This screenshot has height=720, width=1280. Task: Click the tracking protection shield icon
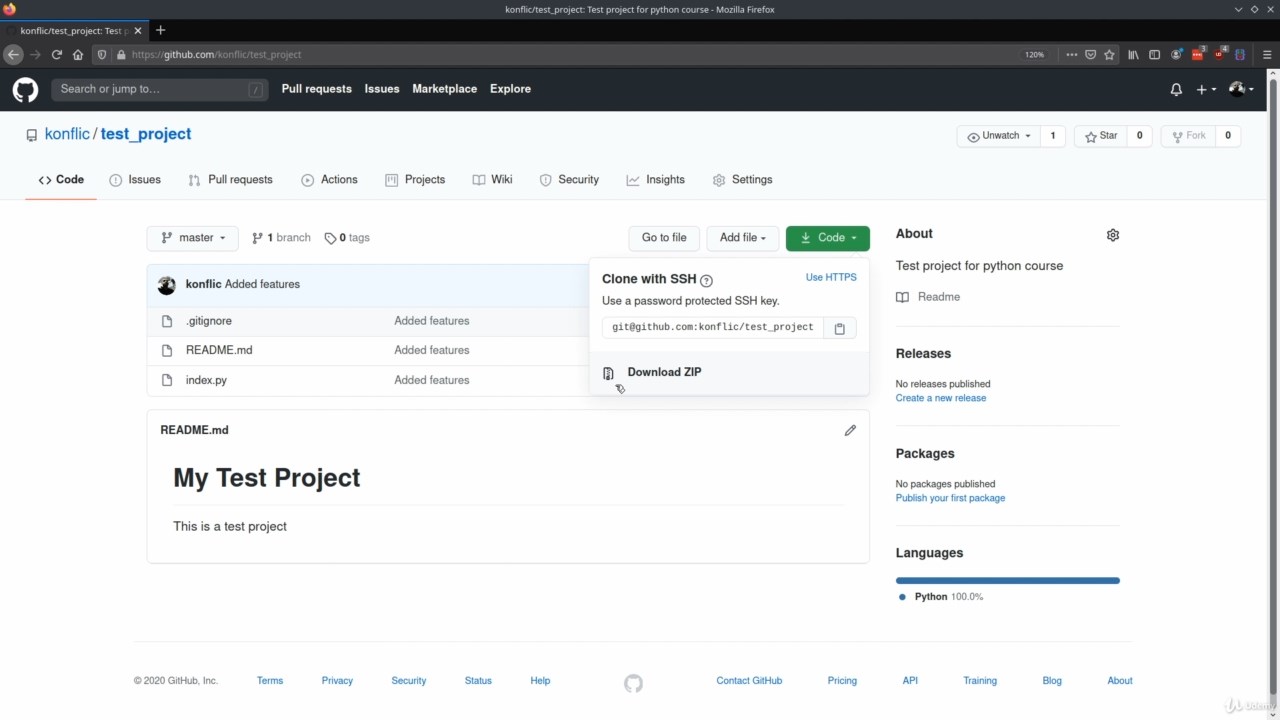(101, 55)
